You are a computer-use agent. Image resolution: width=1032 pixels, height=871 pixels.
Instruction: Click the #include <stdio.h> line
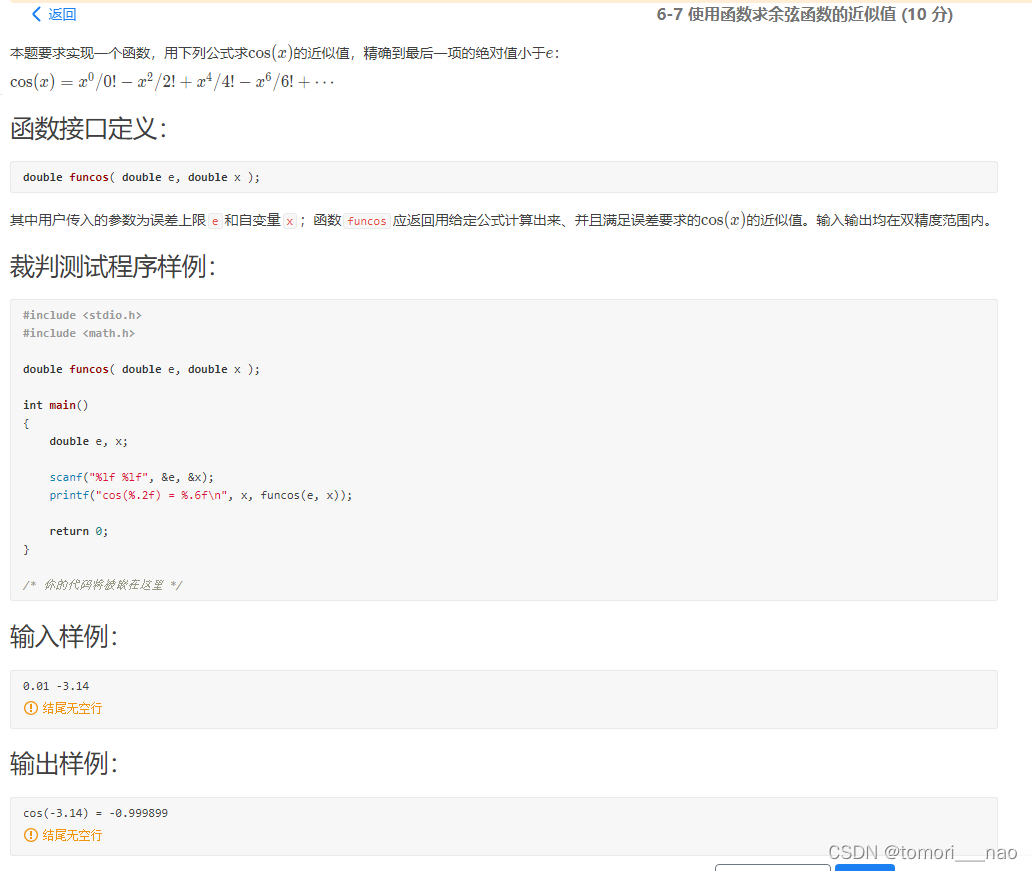click(x=82, y=315)
